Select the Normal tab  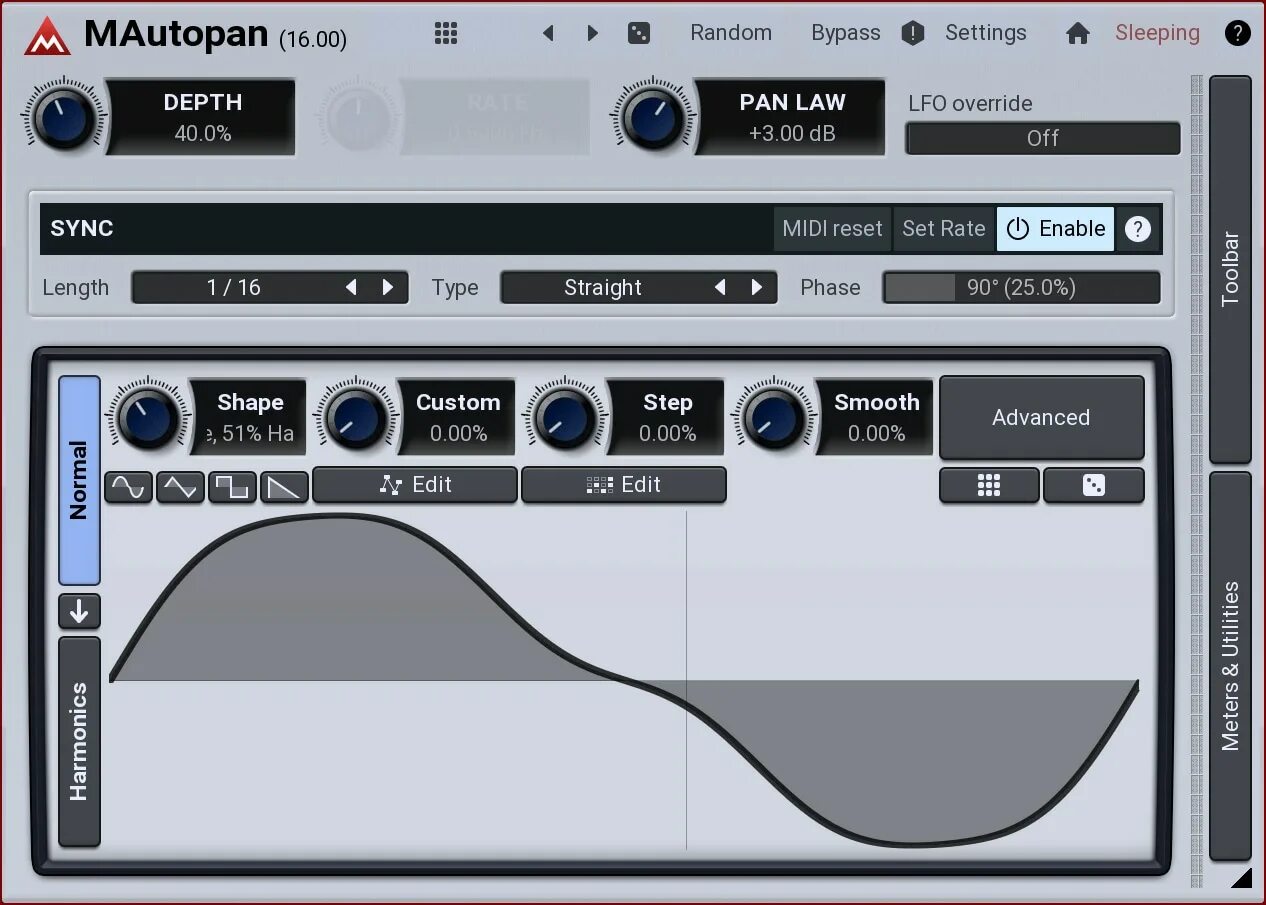(x=79, y=480)
